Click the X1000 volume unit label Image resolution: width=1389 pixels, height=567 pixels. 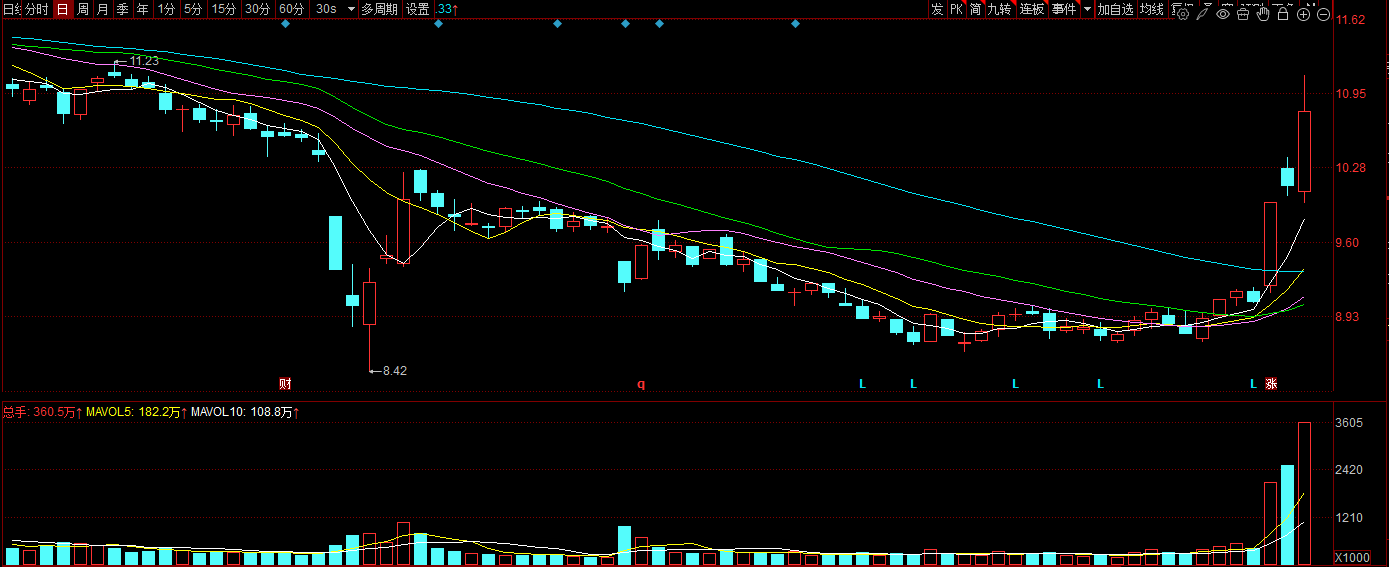[x=1352, y=557]
